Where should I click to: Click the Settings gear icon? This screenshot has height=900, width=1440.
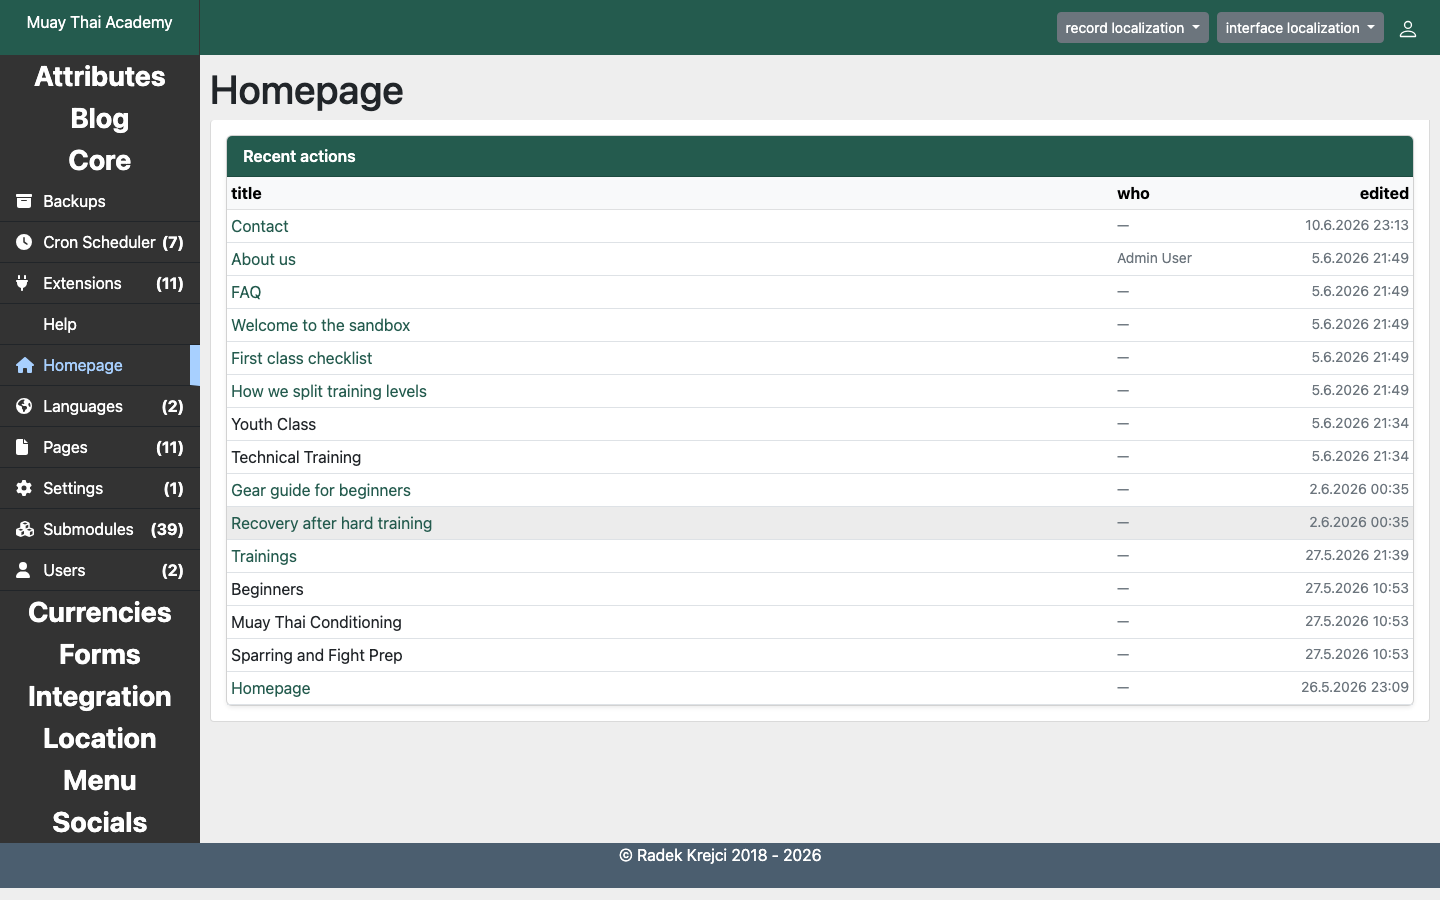tap(24, 488)
